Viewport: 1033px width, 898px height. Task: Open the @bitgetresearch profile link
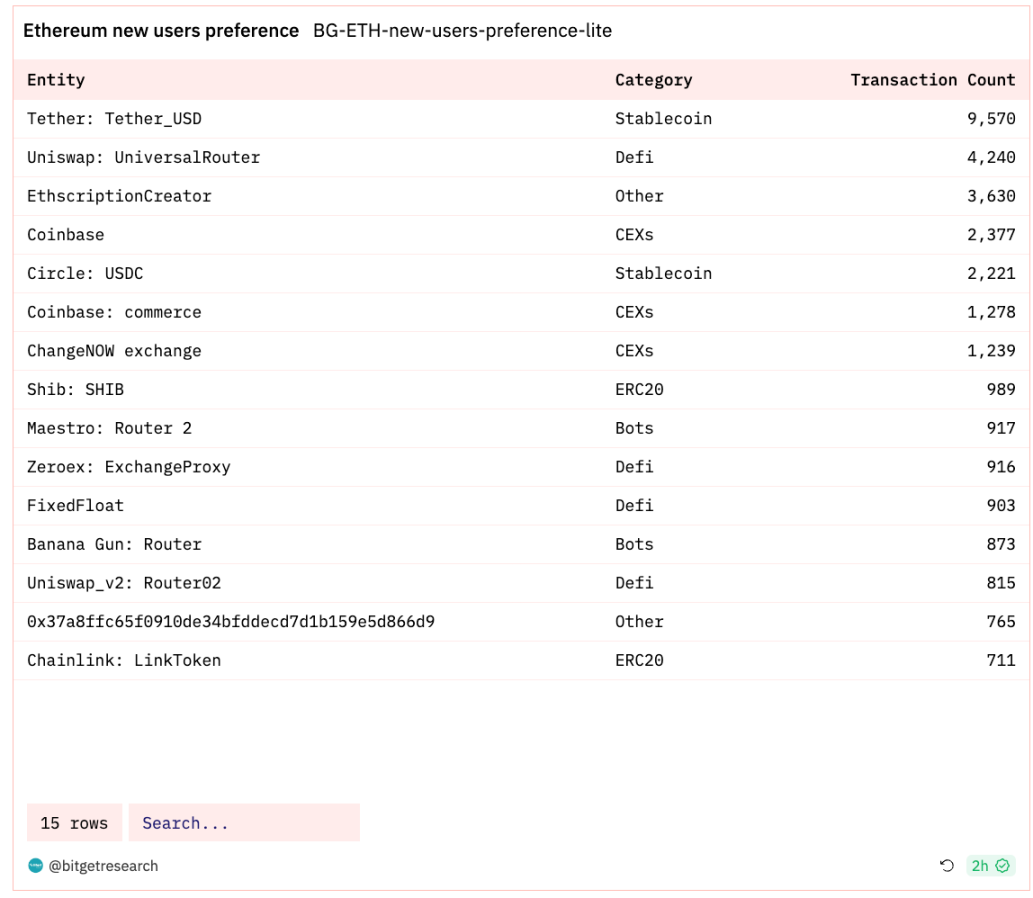pyautogui.click(x=103, y=866)
